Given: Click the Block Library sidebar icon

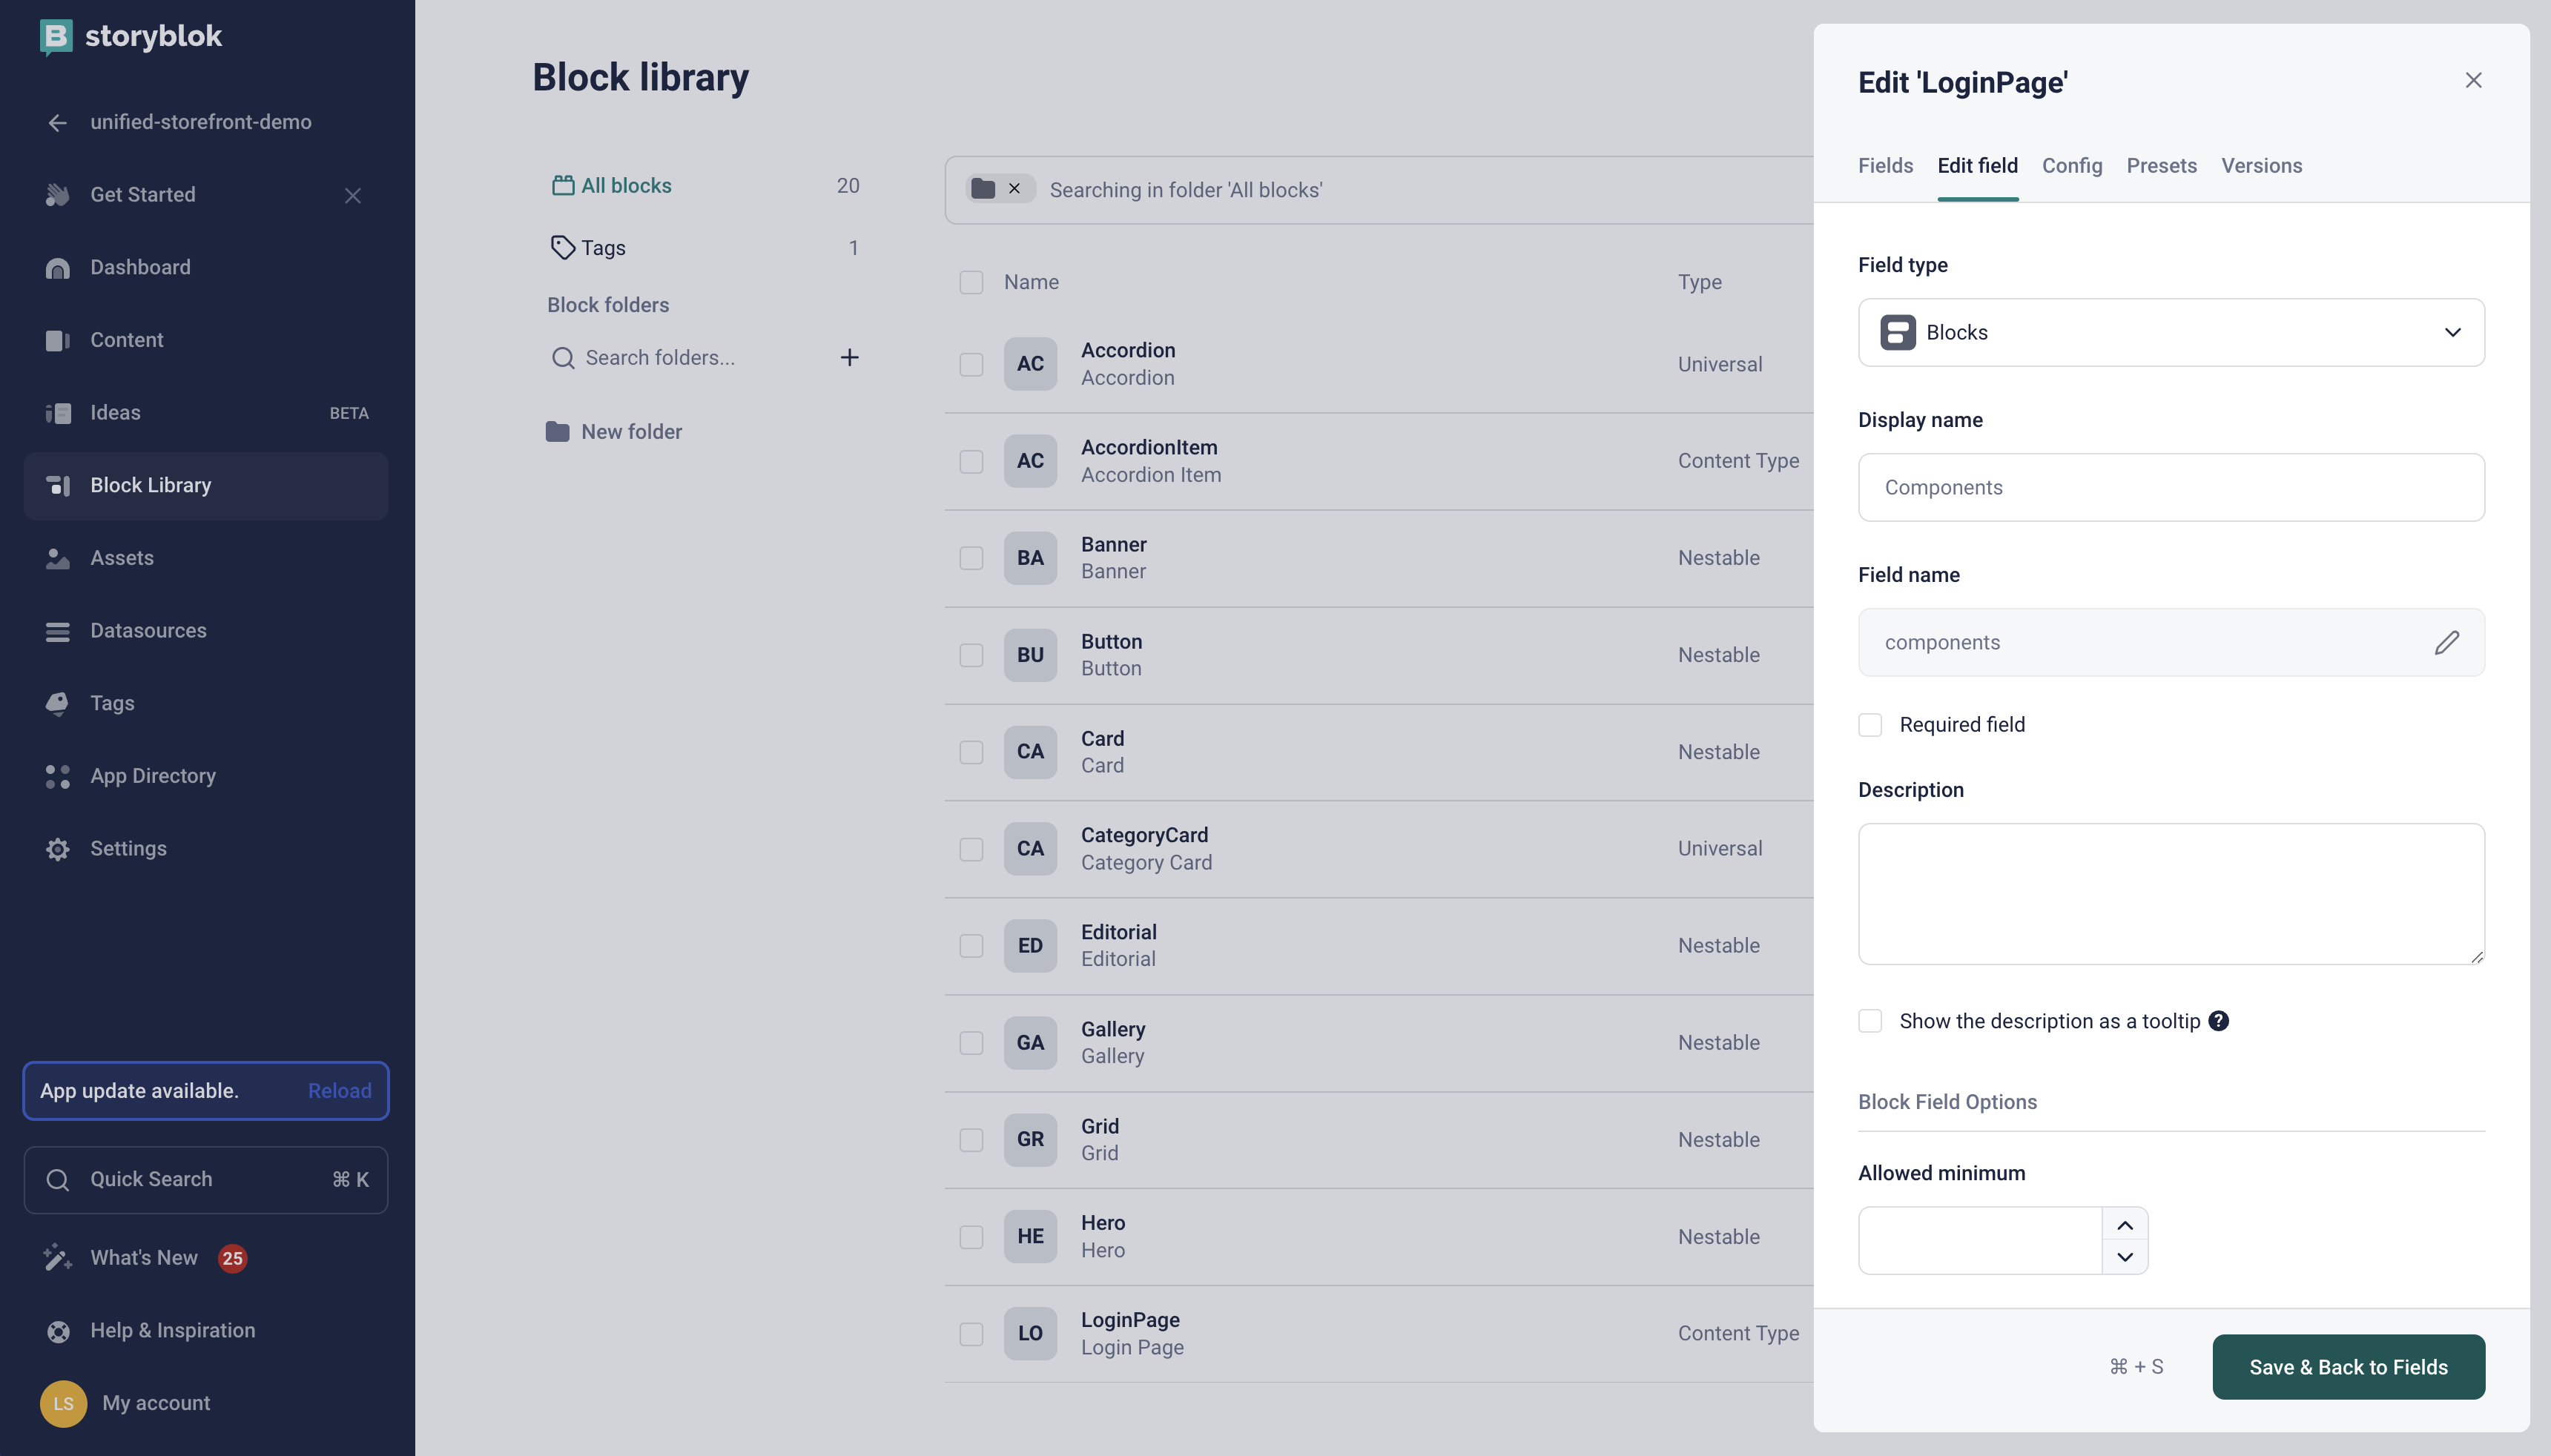Looking at the screenshot, I should 57,486.
